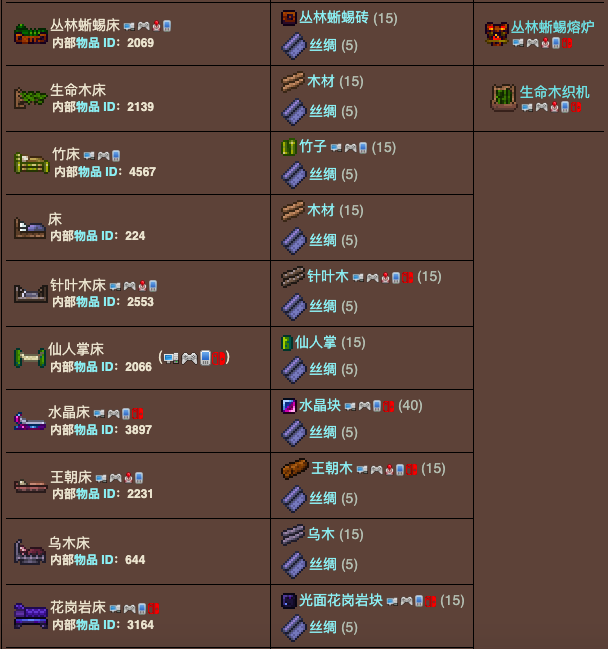Open the 乌木 material link
The height and width of the screenshot is (649, 608).
point(321,534)
